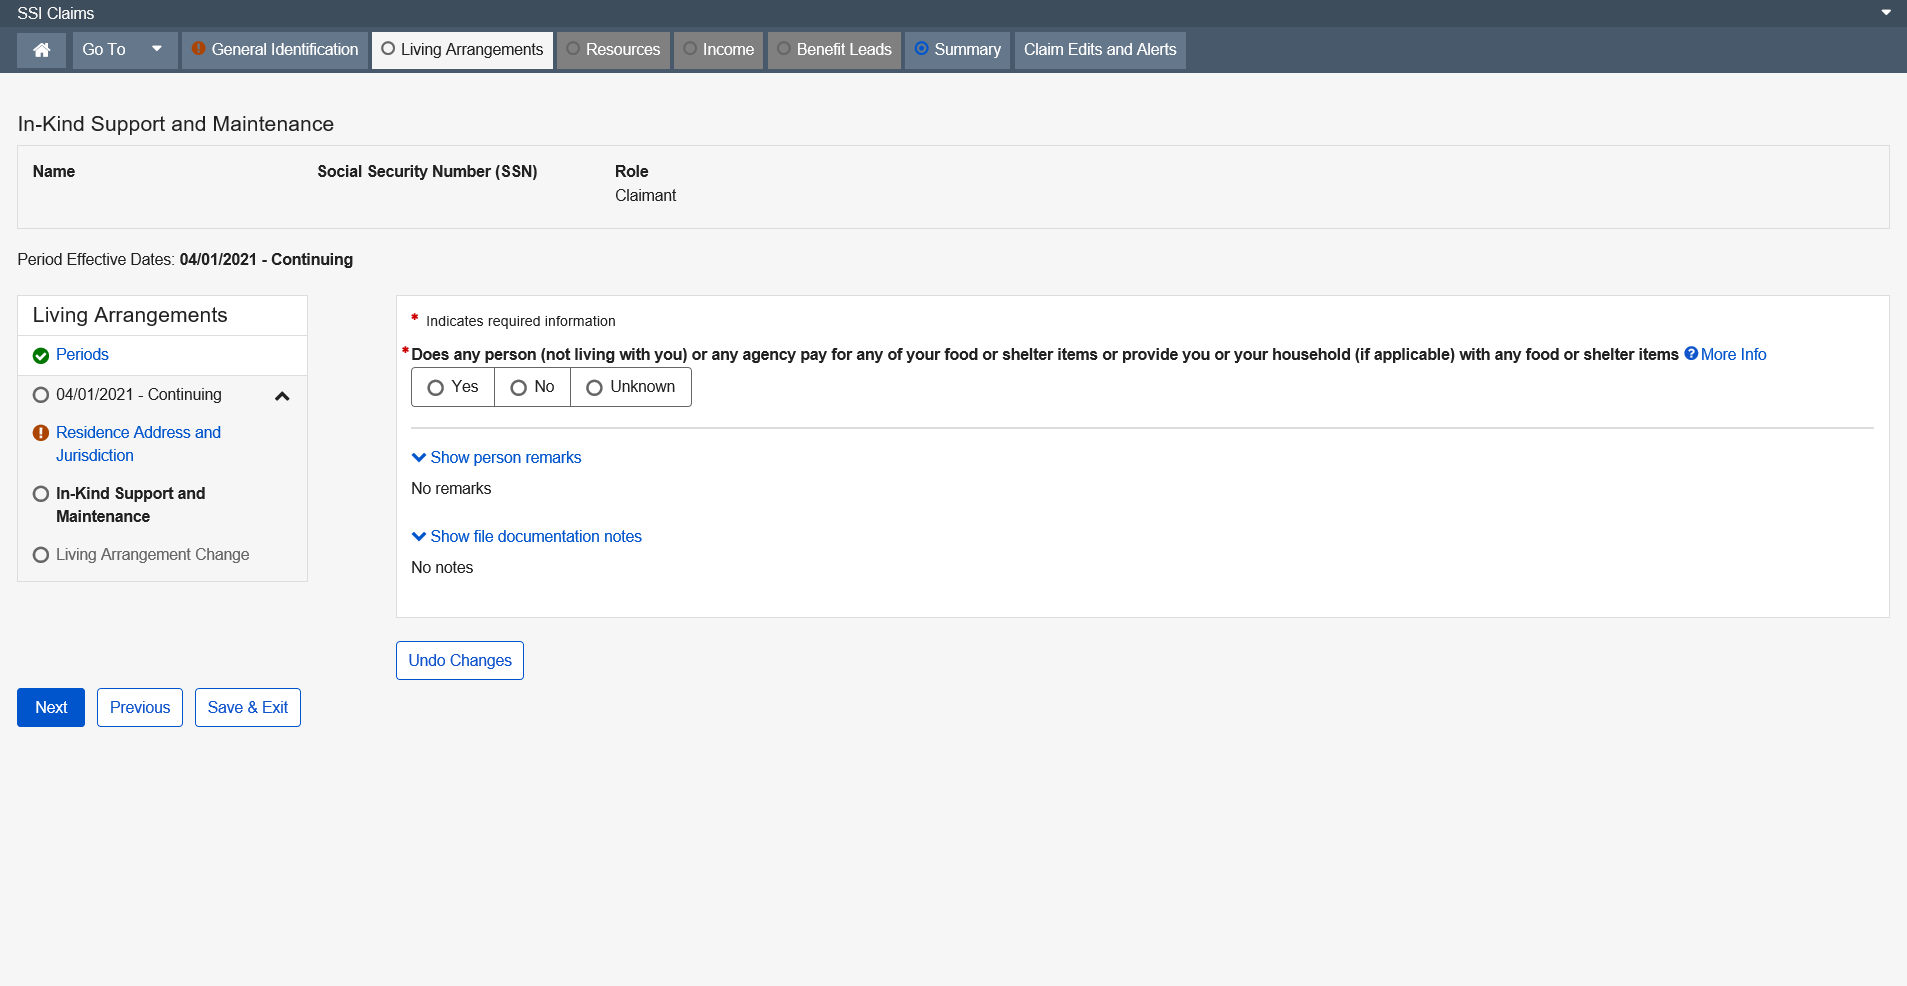
Task: Click the General Identification warning icon
Action: coord(199,49)
